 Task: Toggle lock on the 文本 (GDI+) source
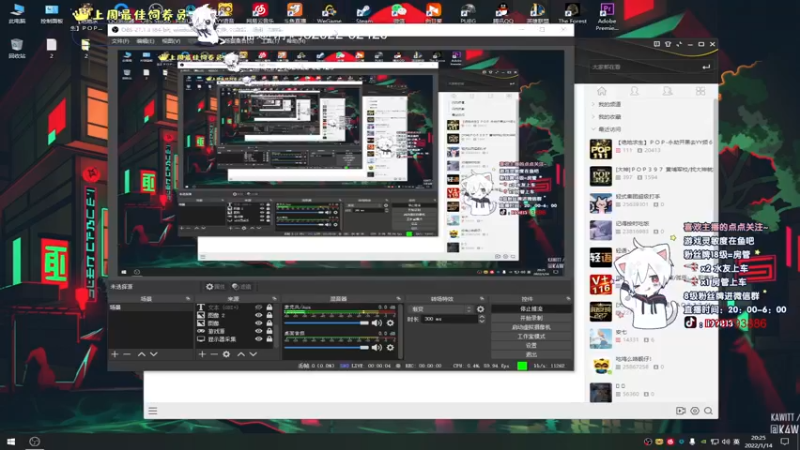tap(269, 308)
